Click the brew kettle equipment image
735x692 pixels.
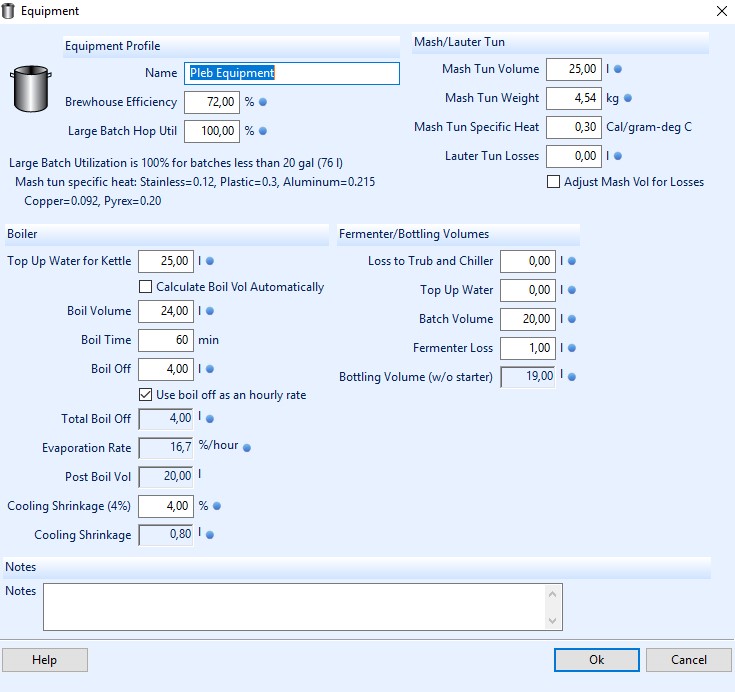[30, 89]
